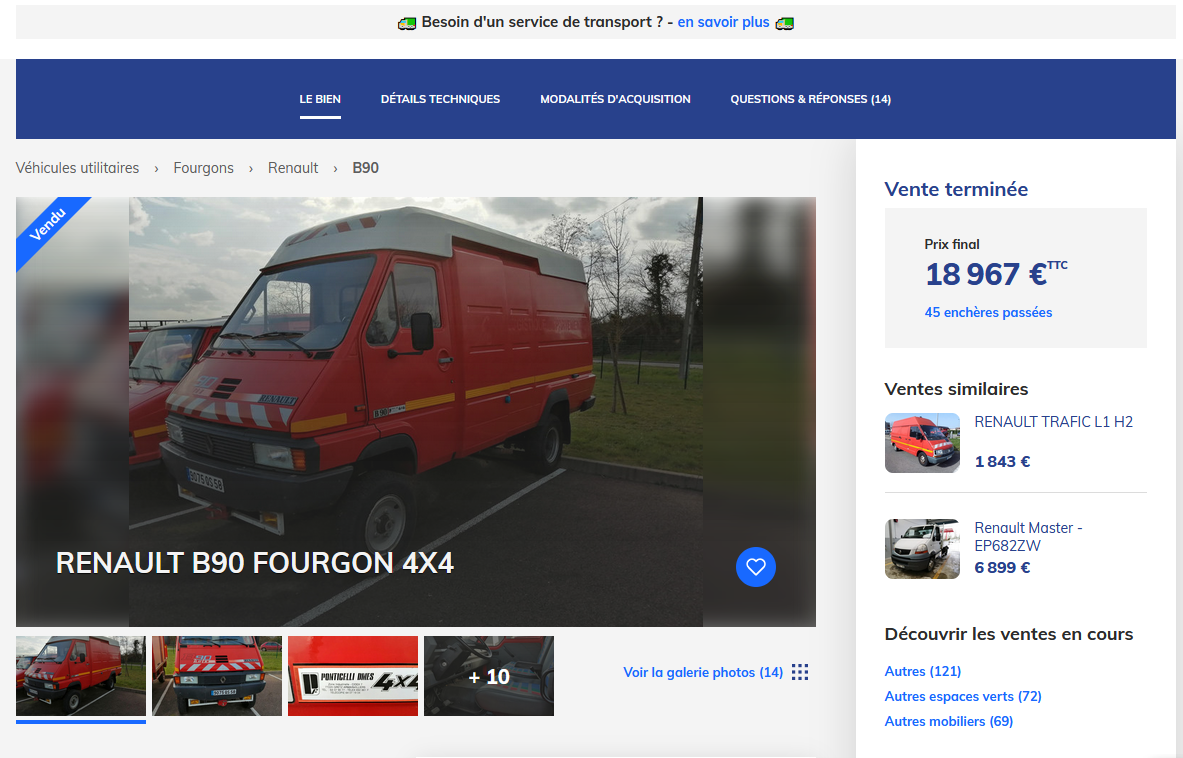Click the 'en savoir plus' transport link

click(x=723, y=22)
